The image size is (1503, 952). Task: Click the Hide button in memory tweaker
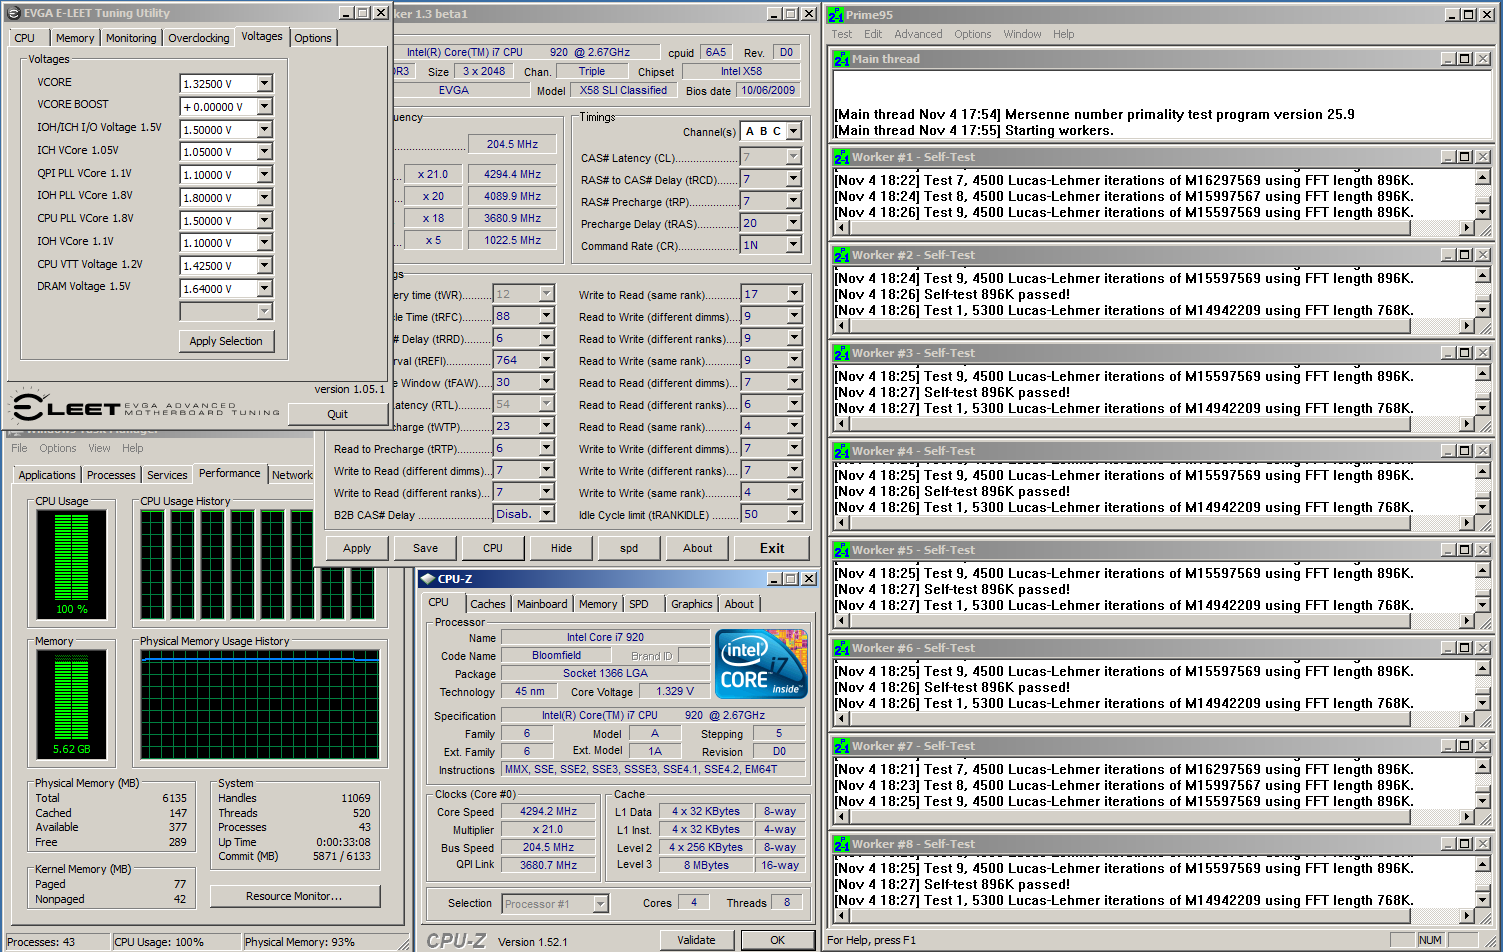pos(561,548)
